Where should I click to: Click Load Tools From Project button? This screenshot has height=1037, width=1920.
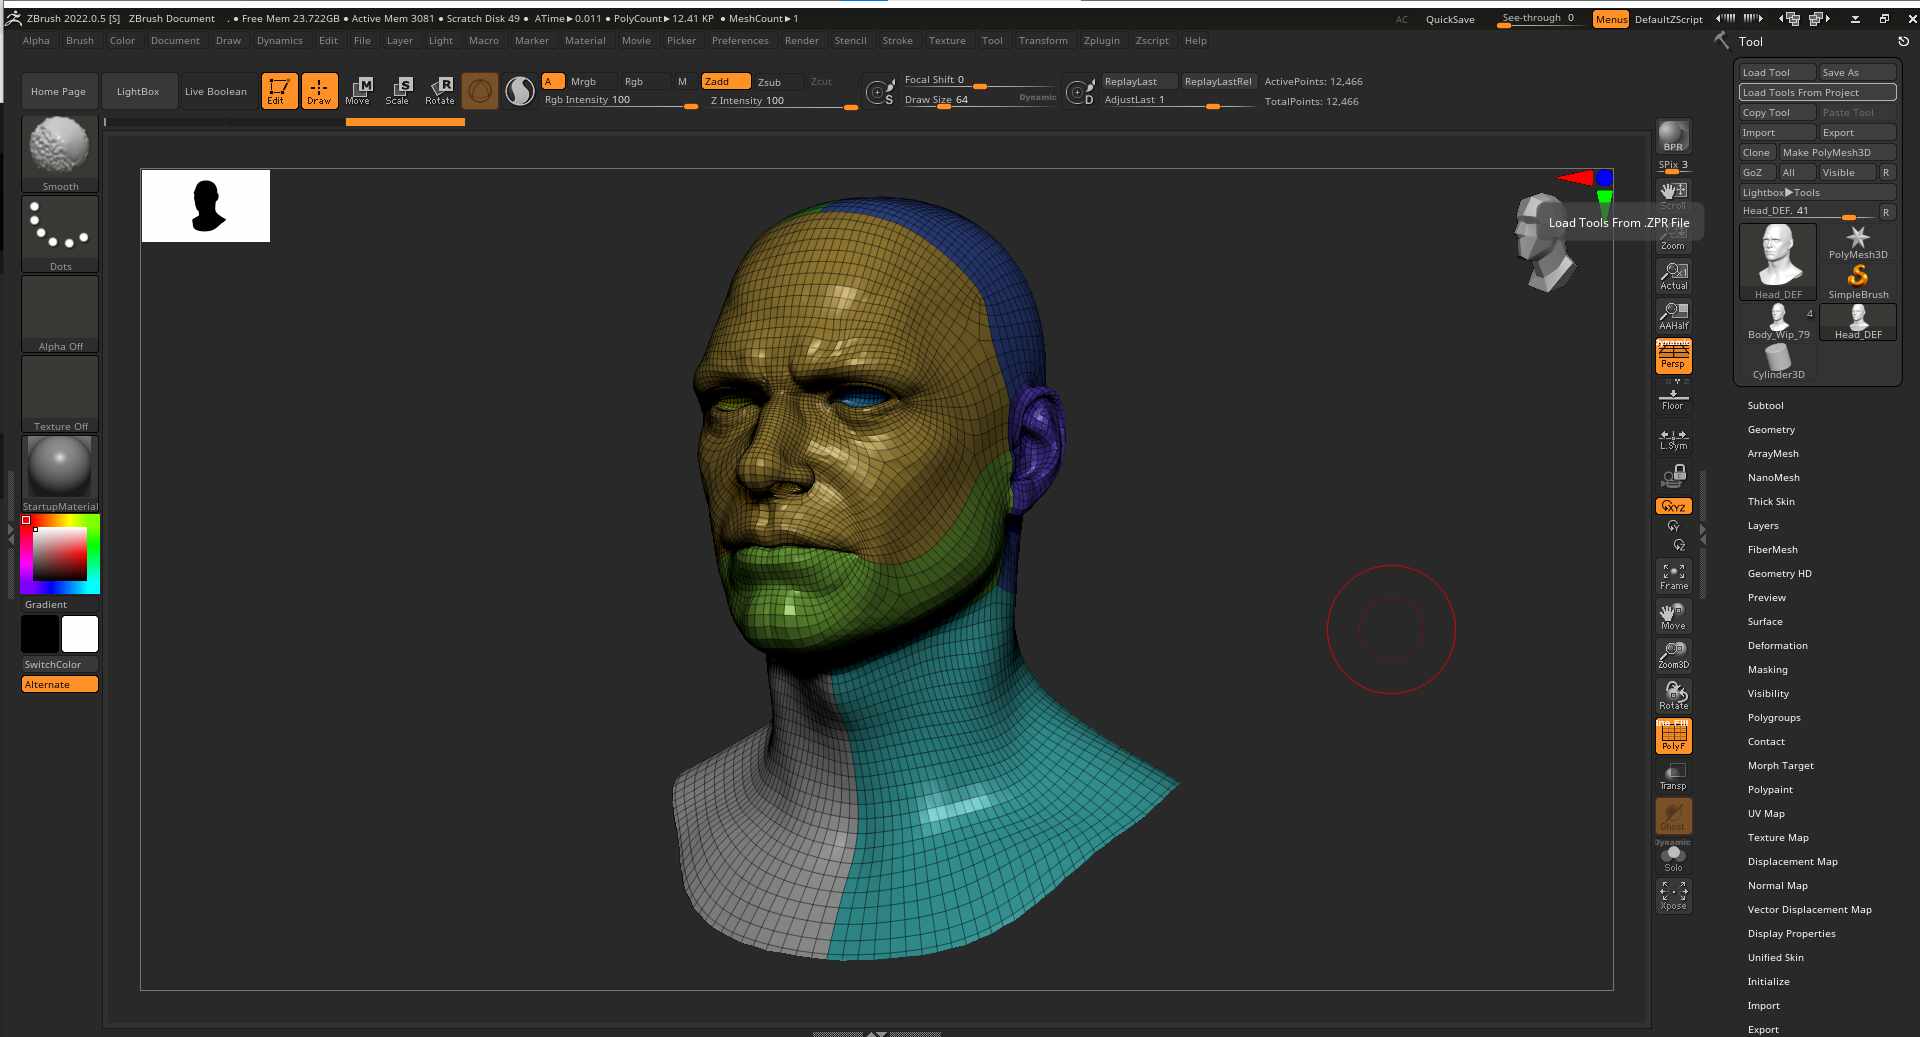point(1817,92)
